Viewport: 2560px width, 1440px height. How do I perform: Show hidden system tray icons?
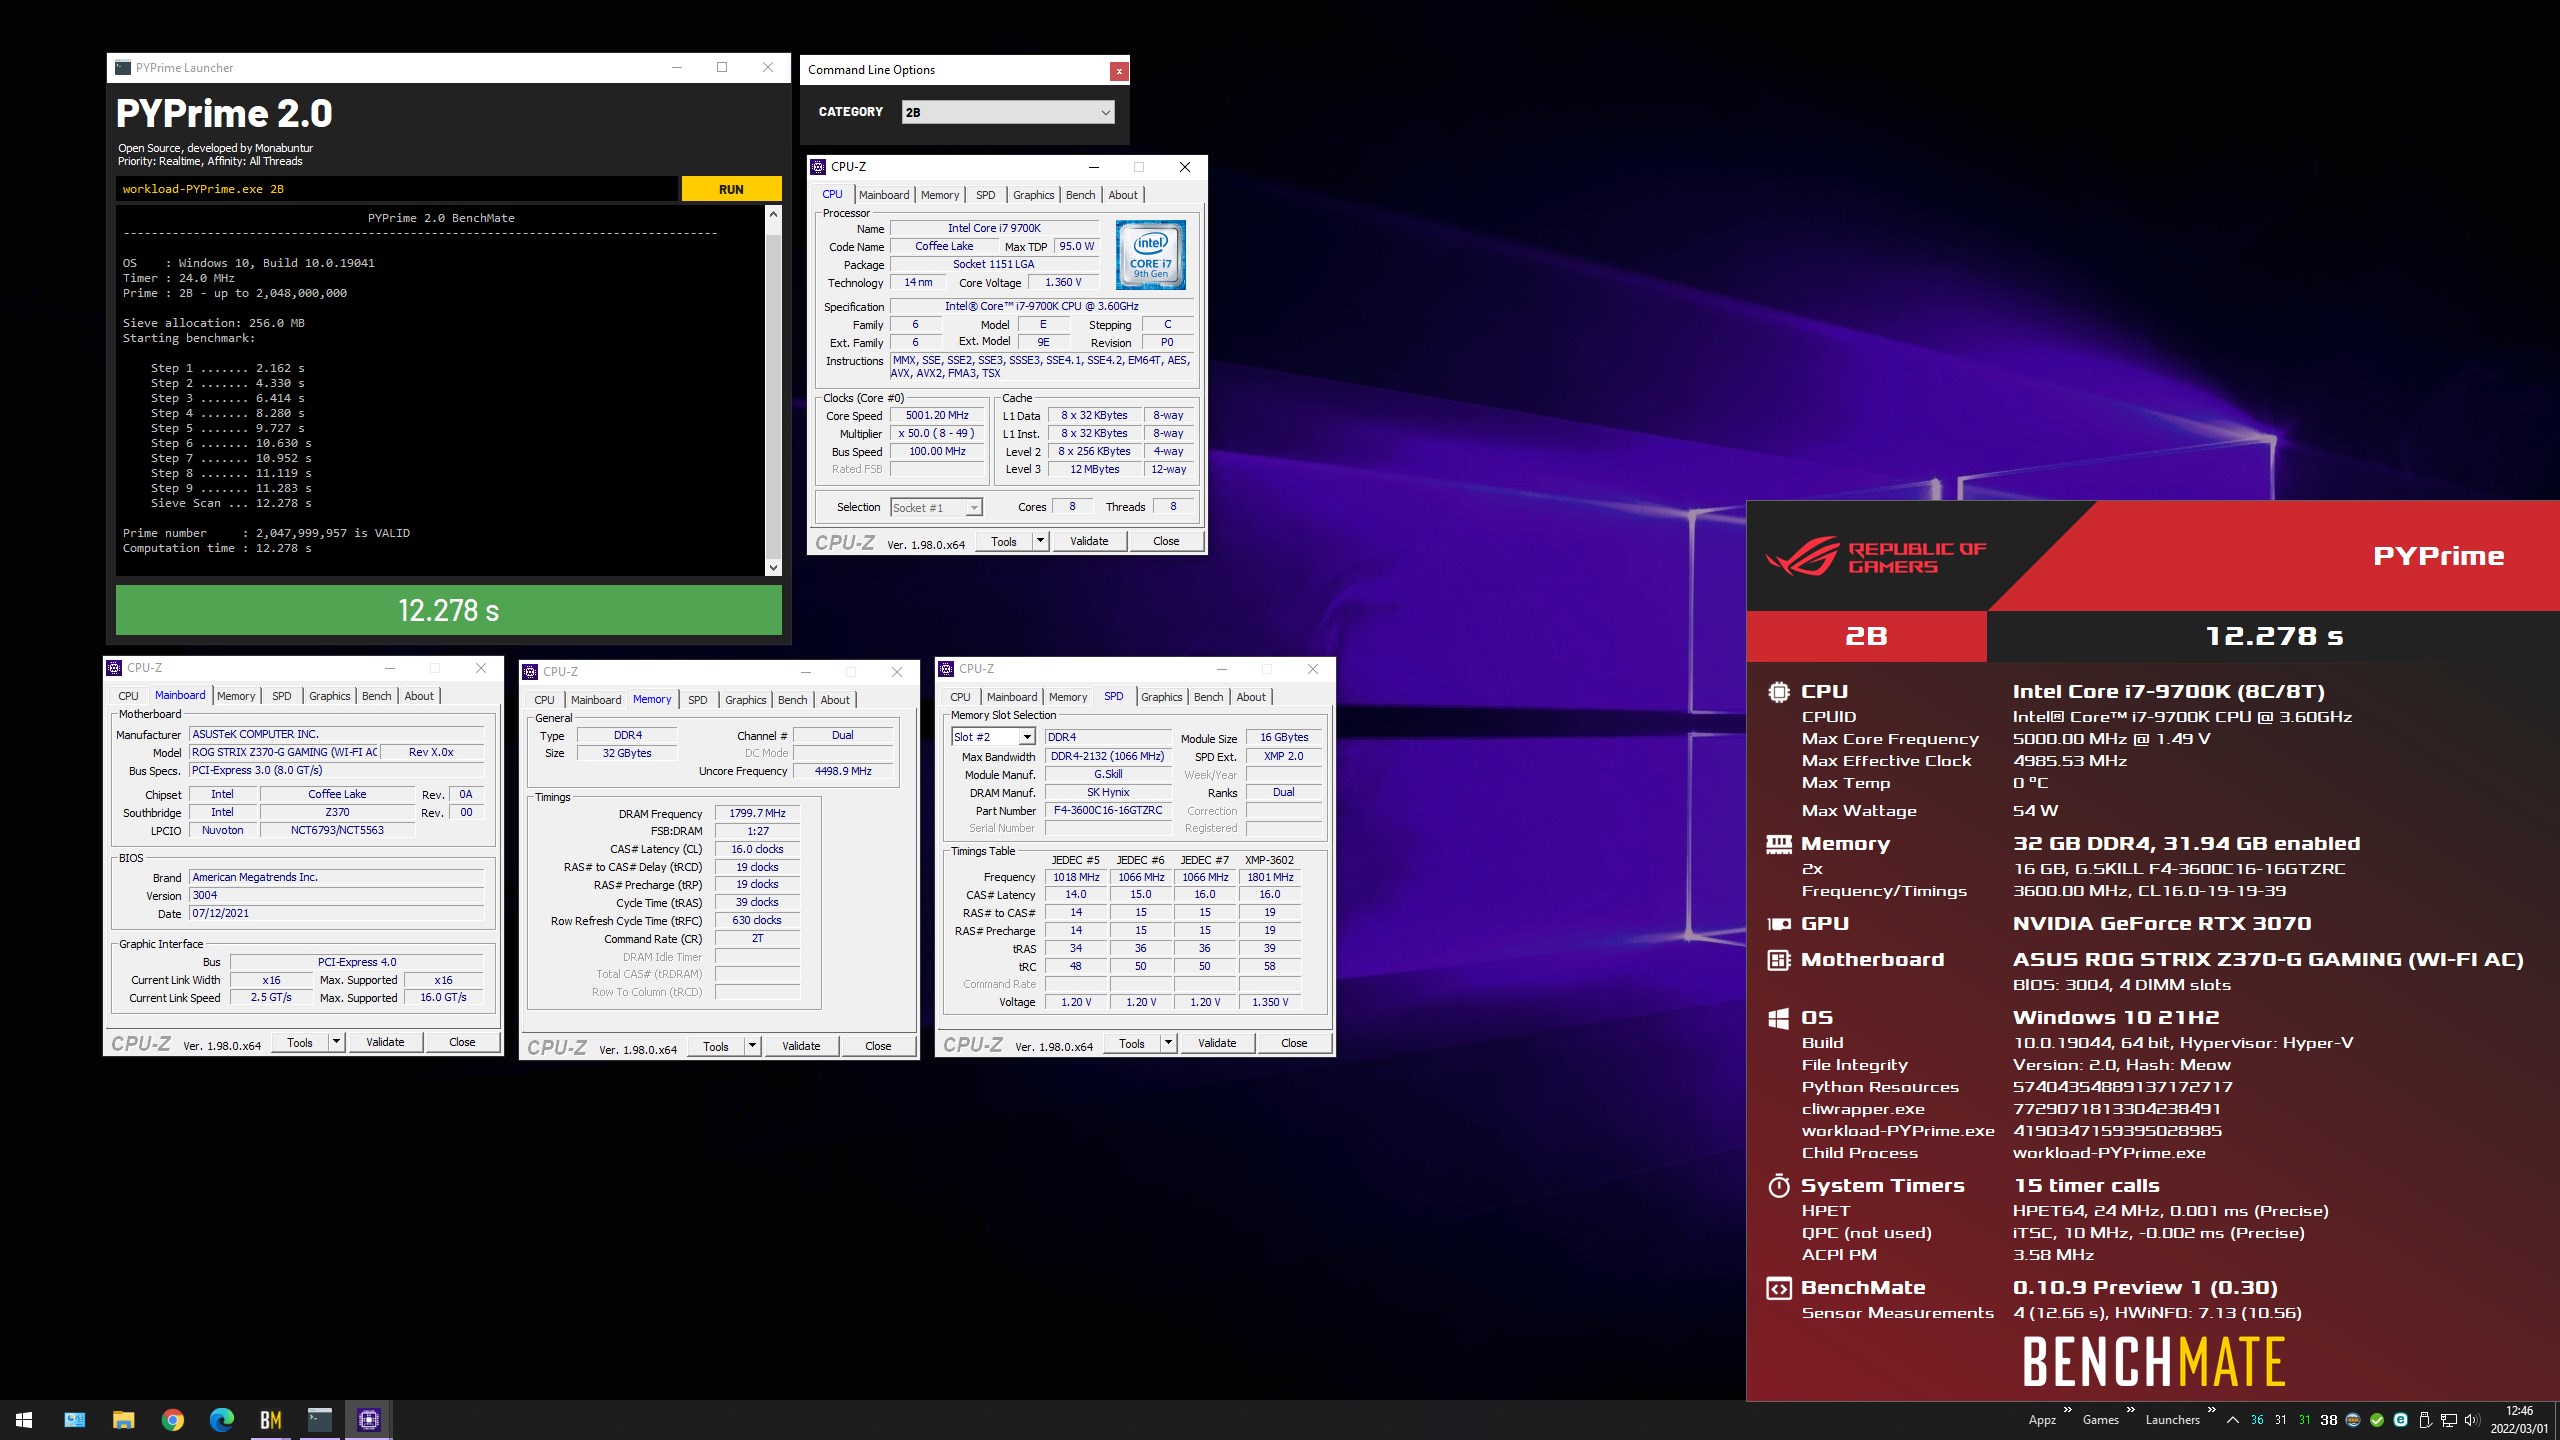(x=2232, y=1420)
